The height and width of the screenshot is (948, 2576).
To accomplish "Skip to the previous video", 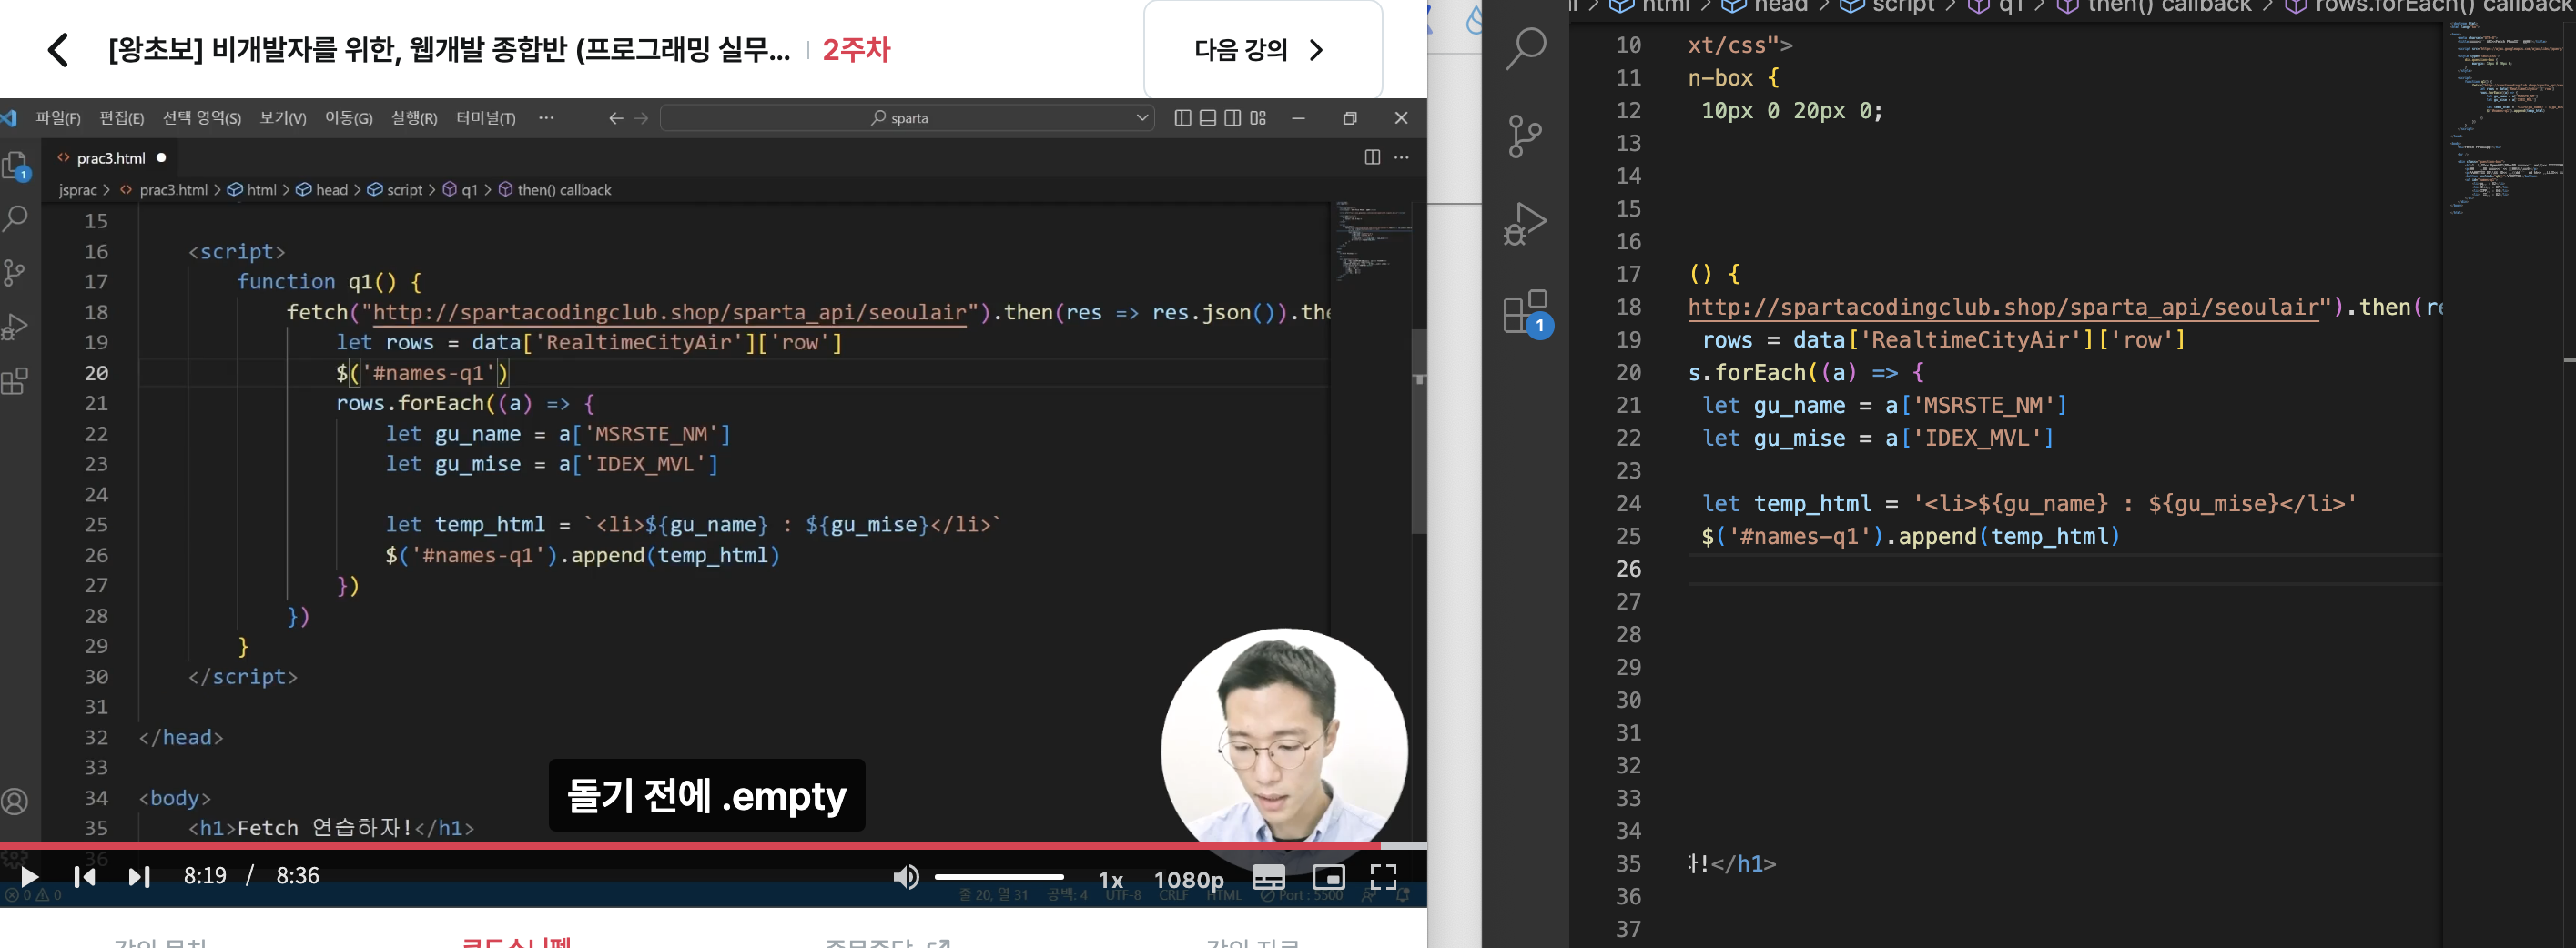I will click(85, 877).
